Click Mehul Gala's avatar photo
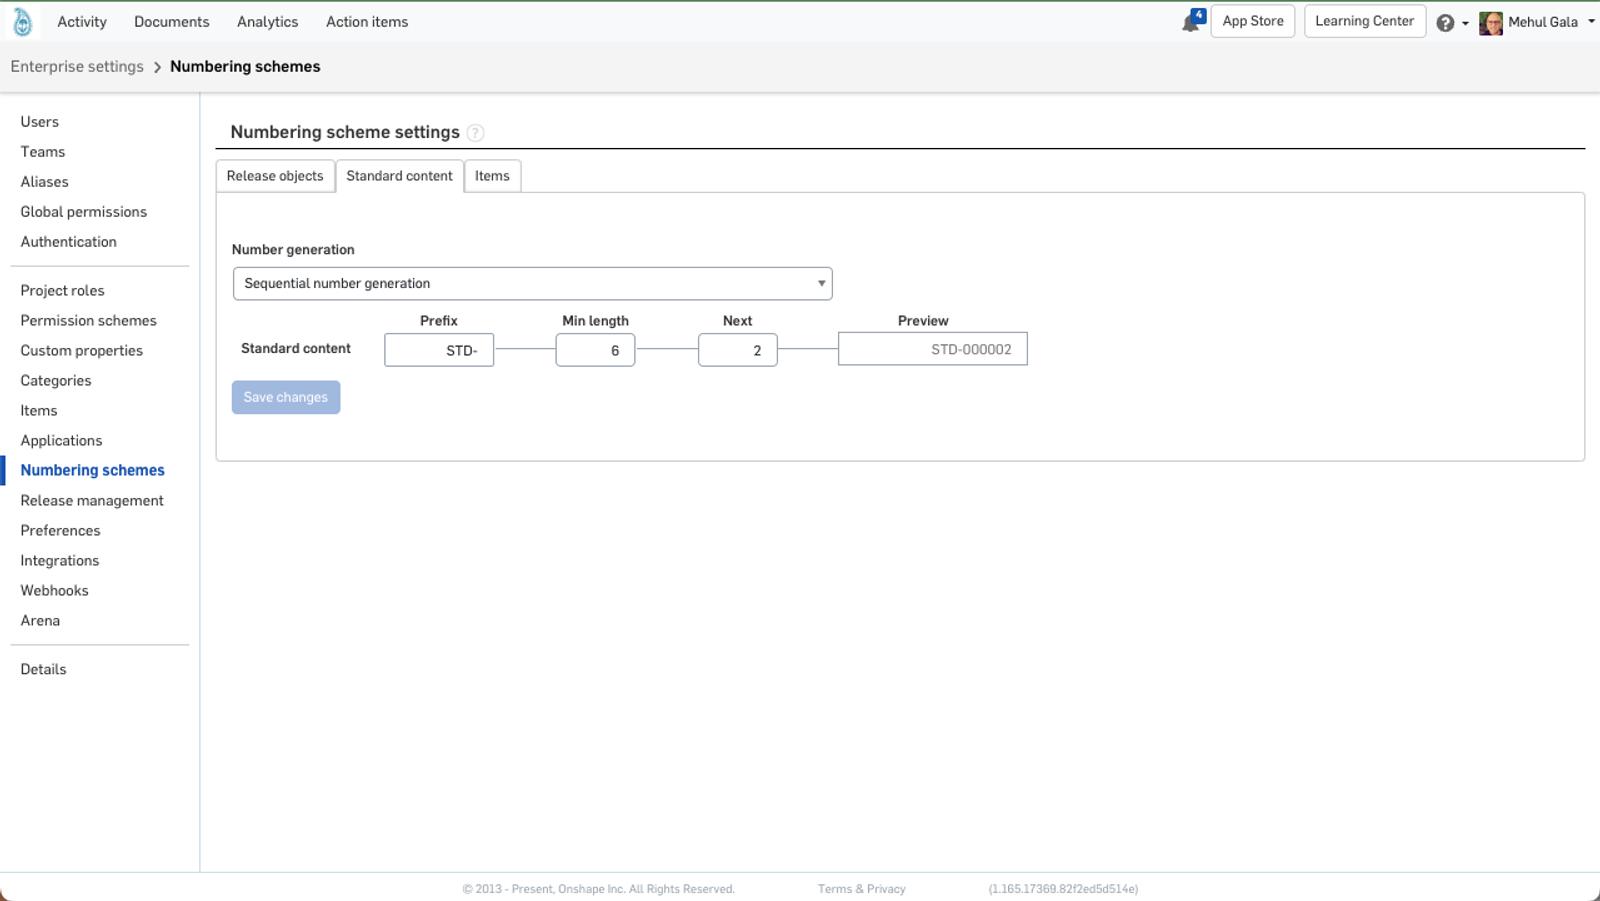Viewport: 1600px width, 901px height. tap(1491, 21)
